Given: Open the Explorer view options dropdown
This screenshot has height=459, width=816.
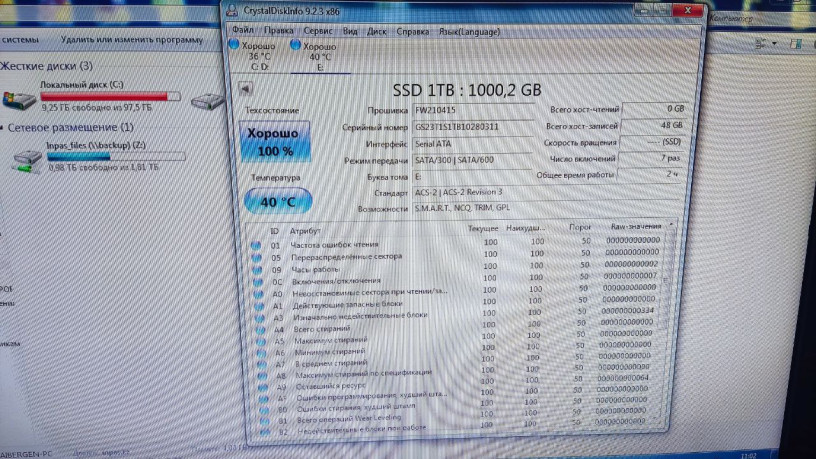Looking at the screenshot, I should coord(774,44).
